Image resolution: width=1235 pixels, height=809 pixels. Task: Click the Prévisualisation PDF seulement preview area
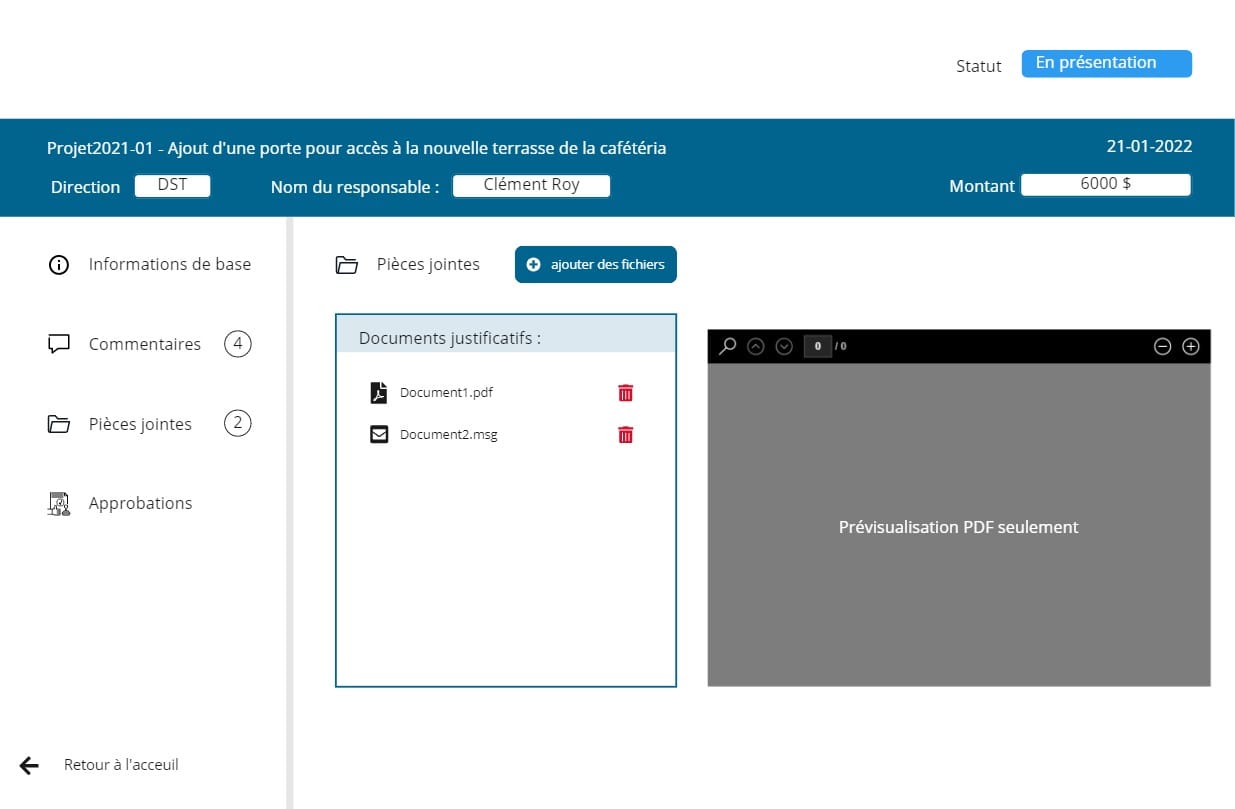click(x=959, y=525)
